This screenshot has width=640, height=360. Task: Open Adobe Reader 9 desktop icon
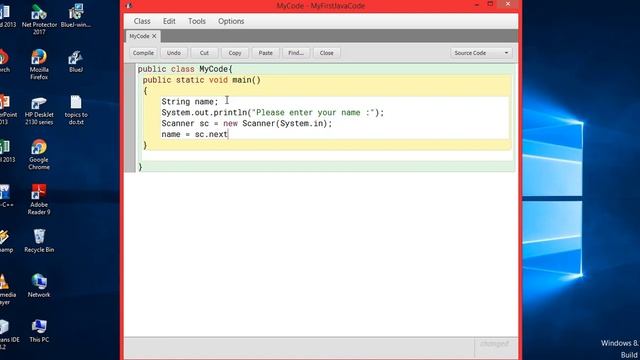pyautogui.click(x=39, y=200)
